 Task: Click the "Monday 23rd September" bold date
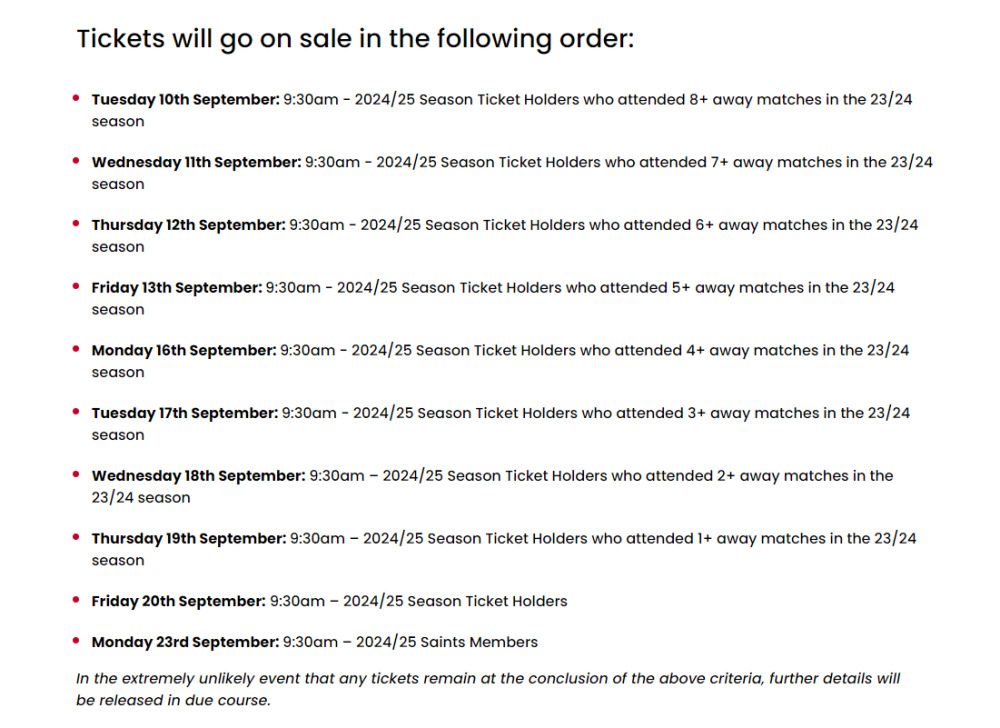point(185,642)
